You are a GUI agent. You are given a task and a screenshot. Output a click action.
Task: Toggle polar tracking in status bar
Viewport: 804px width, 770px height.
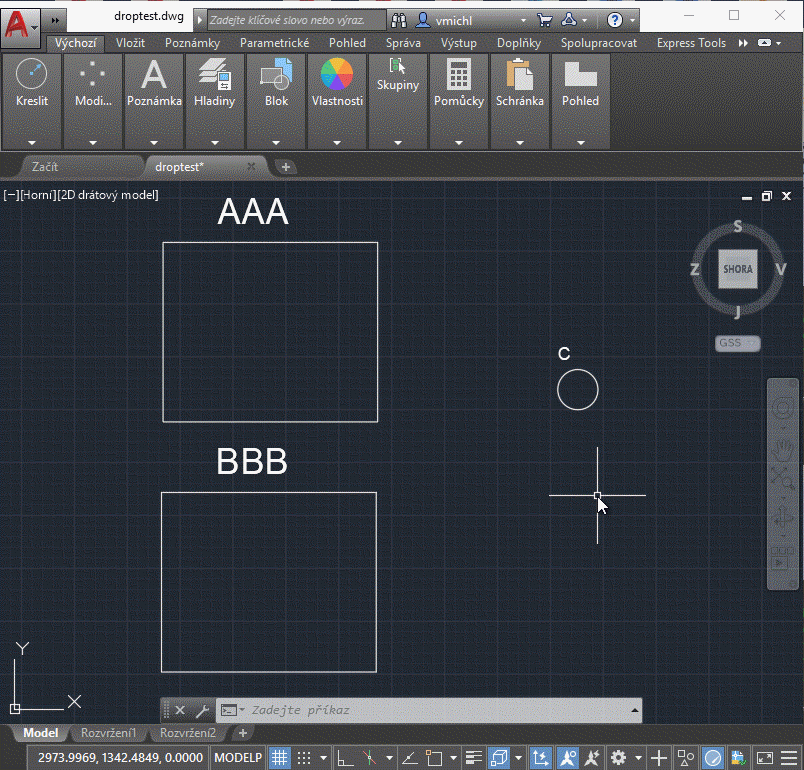370,758
